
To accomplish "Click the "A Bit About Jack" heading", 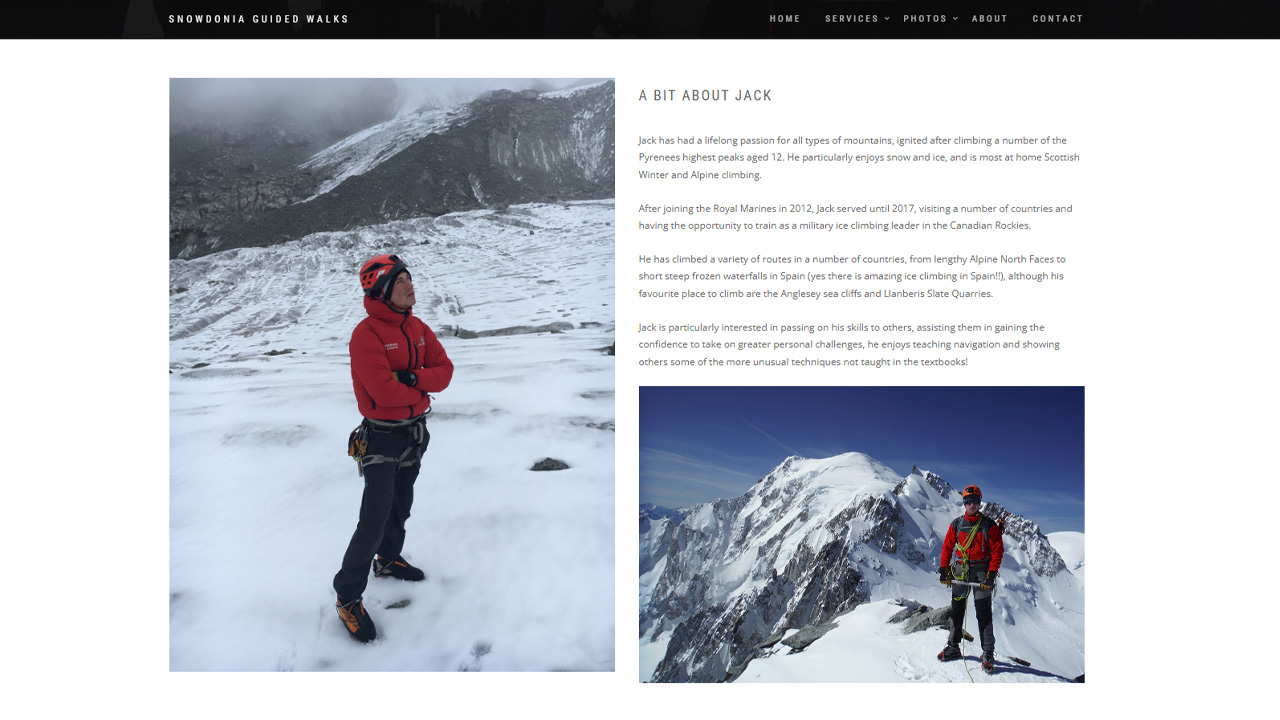I will (x=706, y=96).
